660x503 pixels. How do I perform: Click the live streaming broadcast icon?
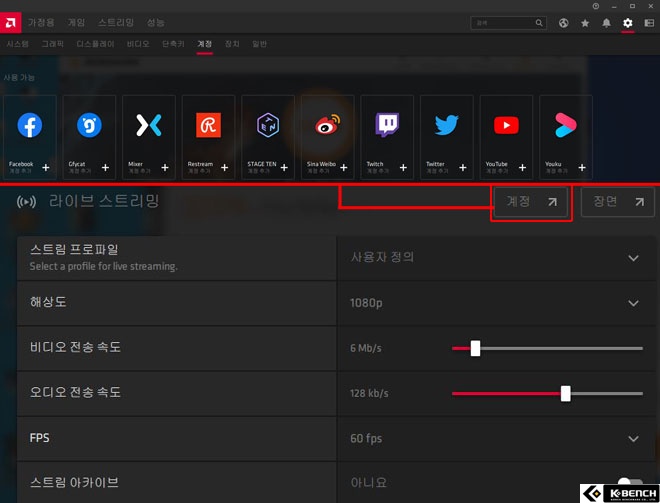click(26, 202)
